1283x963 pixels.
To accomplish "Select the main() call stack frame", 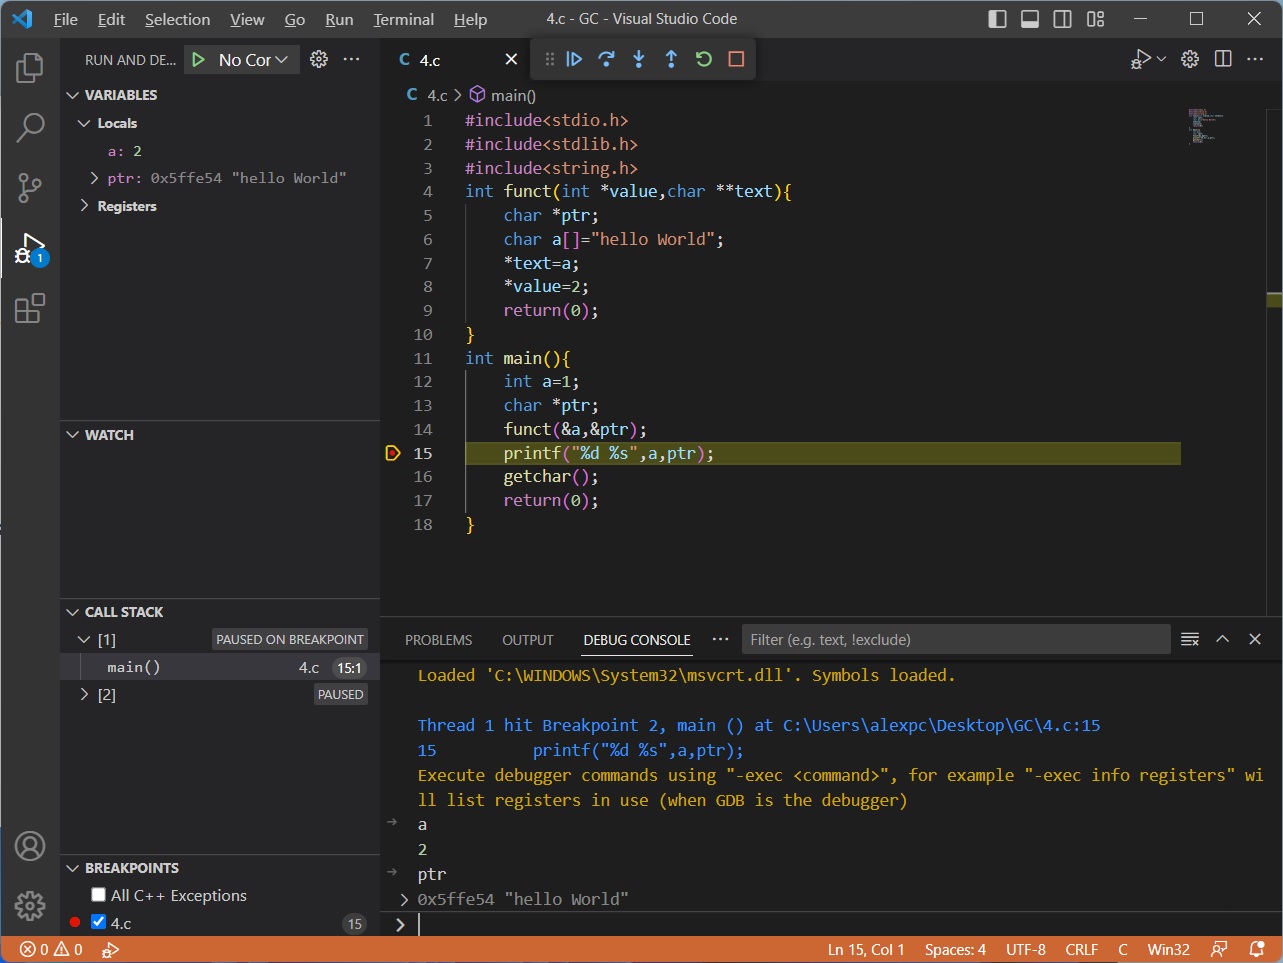I will point(134,667).
